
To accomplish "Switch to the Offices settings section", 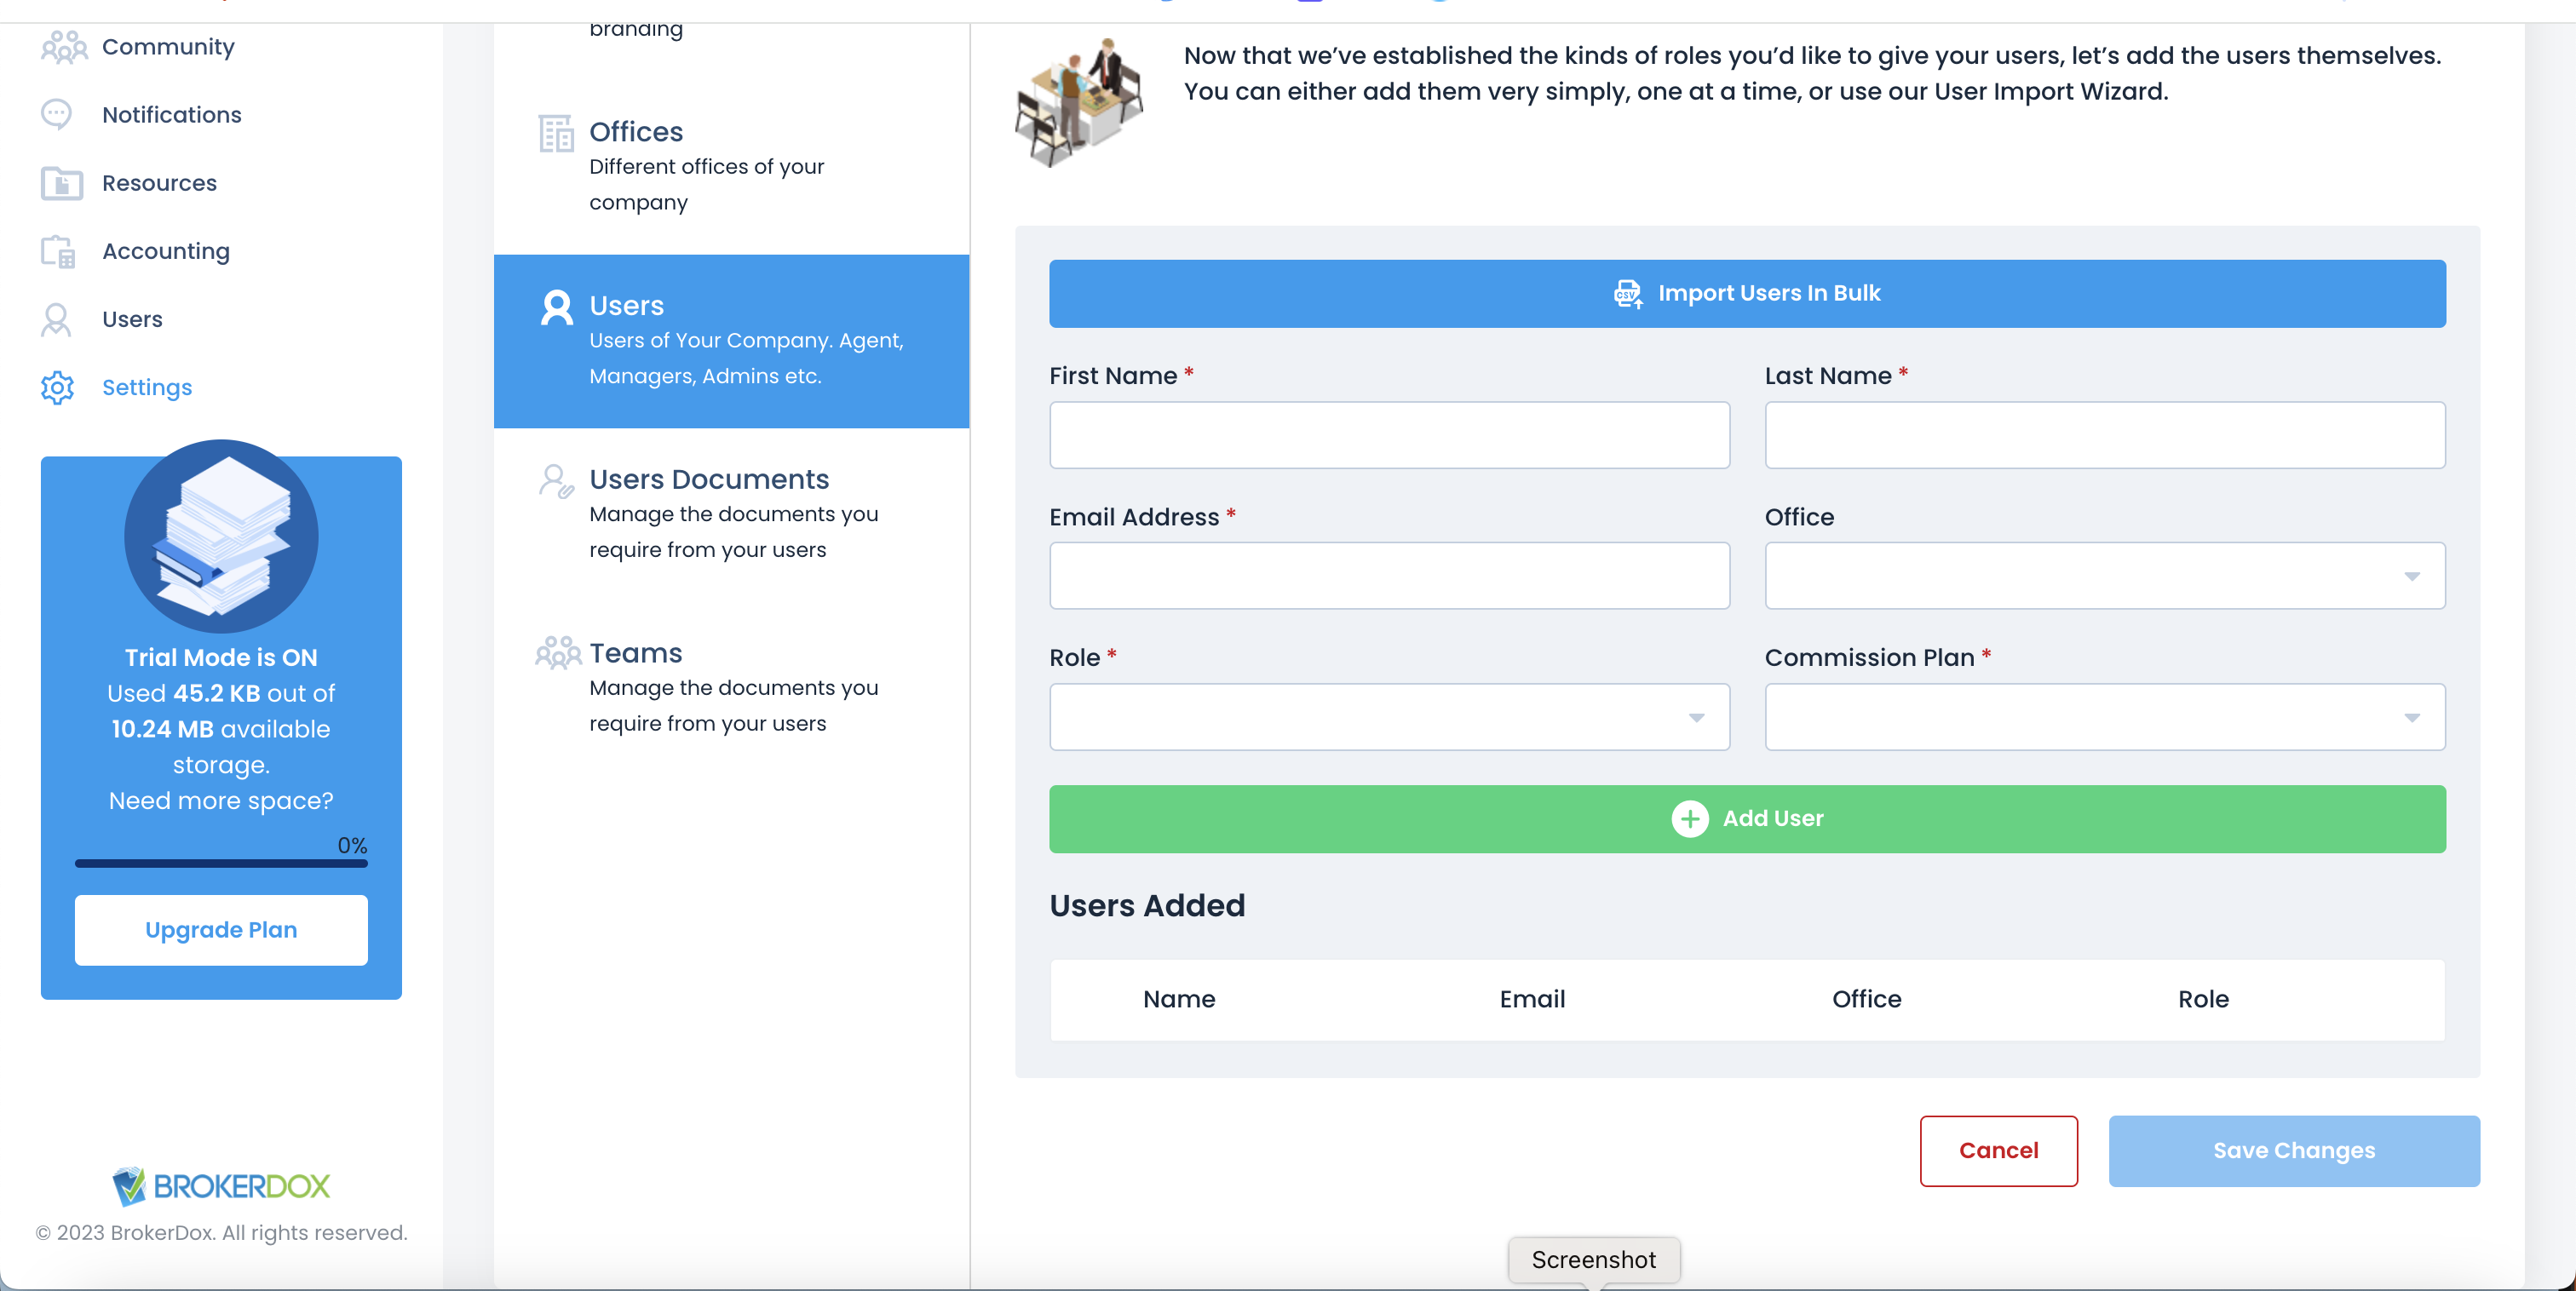I will point(731,167).
